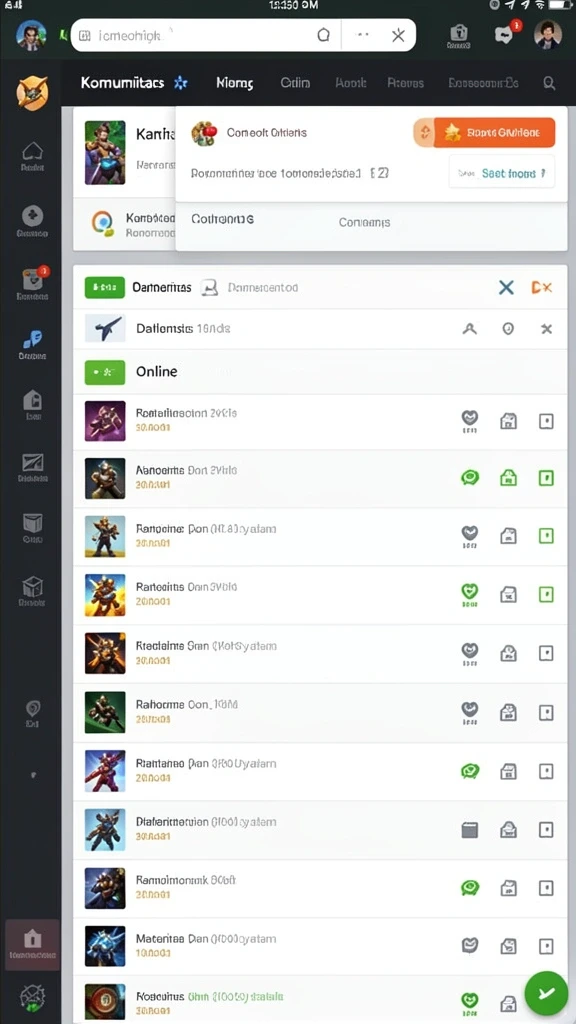Open the search magnifier in the dark navigation bar

[549, 83]
